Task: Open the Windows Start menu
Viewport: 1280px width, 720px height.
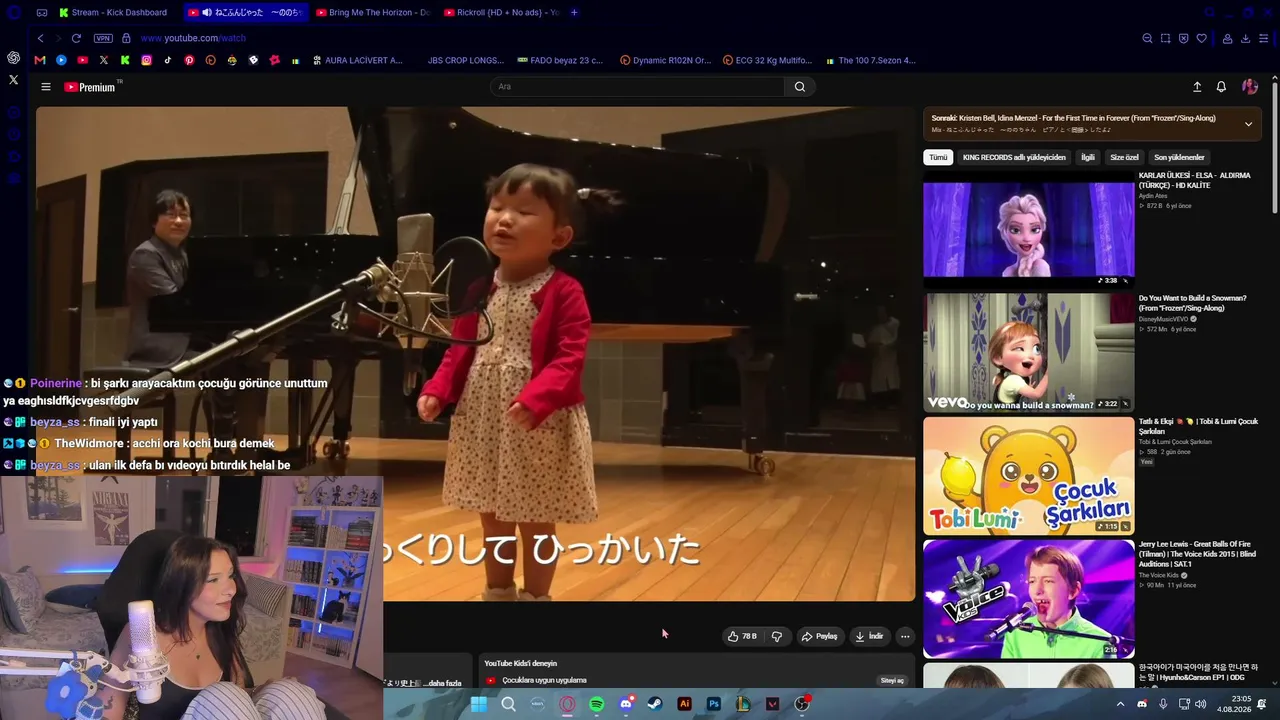Action: click(479, 704)
